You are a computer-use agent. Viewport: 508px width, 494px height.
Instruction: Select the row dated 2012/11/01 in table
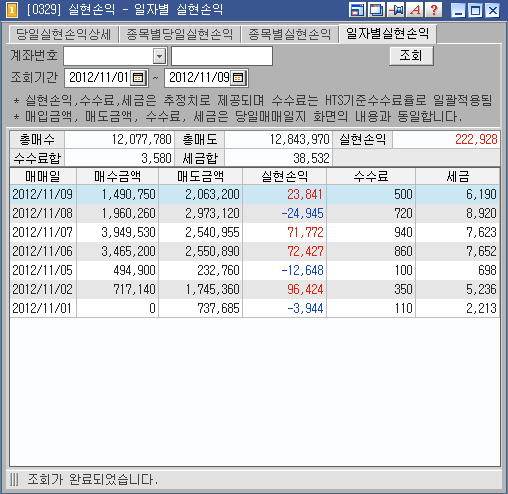[x=255, y=308]
